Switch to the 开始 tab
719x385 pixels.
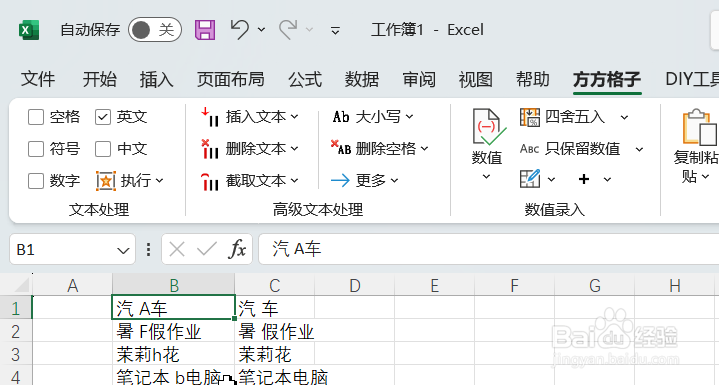click(100, 79)
